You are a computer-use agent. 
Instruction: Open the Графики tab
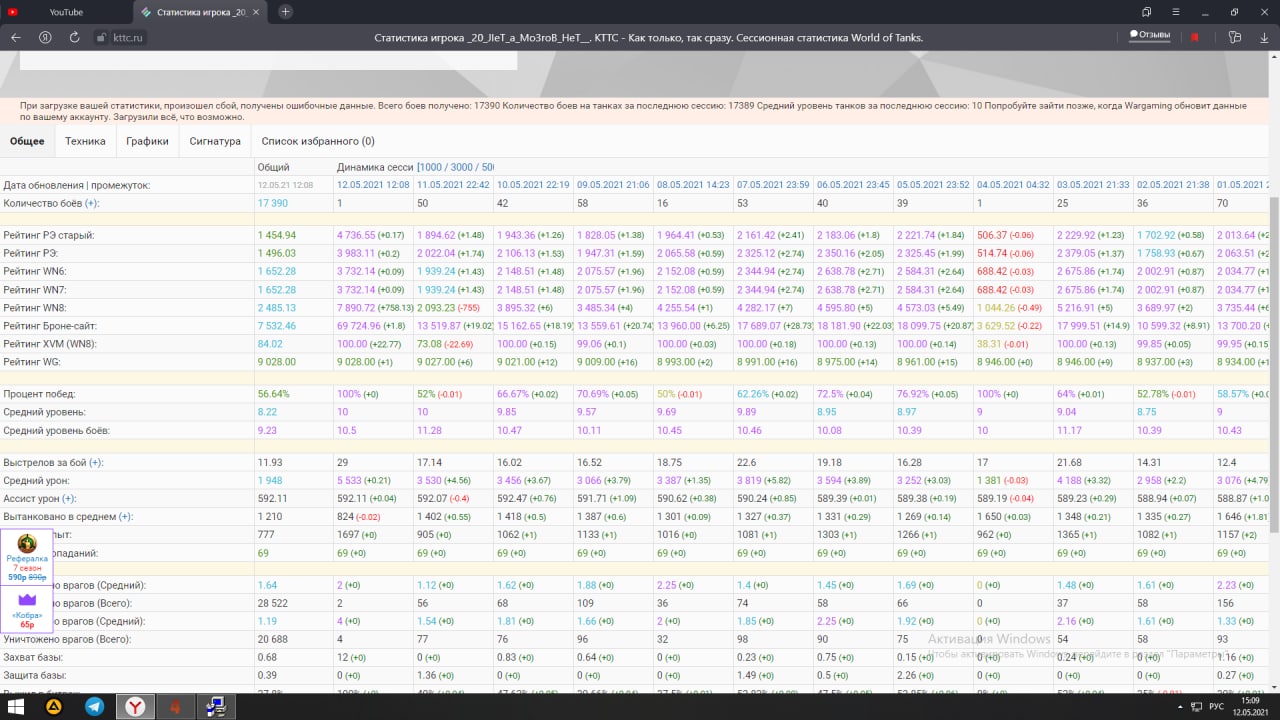[147, 141]
